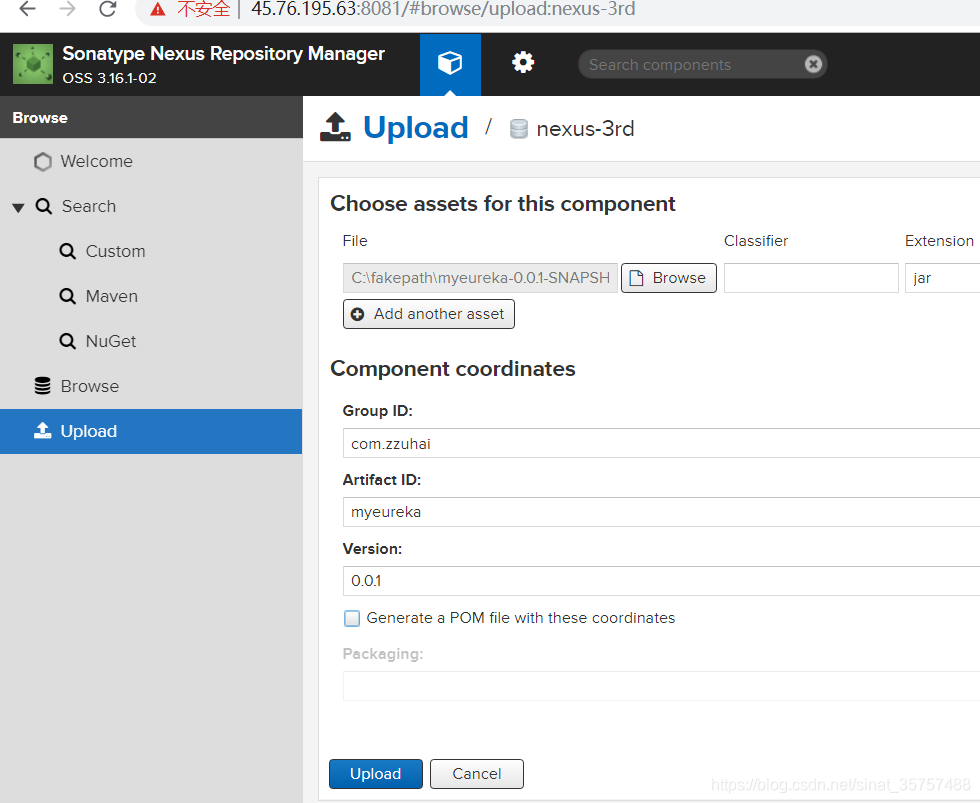Click the database icon beside Browse
Image resolution: width=980 pixels, height=803 pixels.
coord(42,386)
